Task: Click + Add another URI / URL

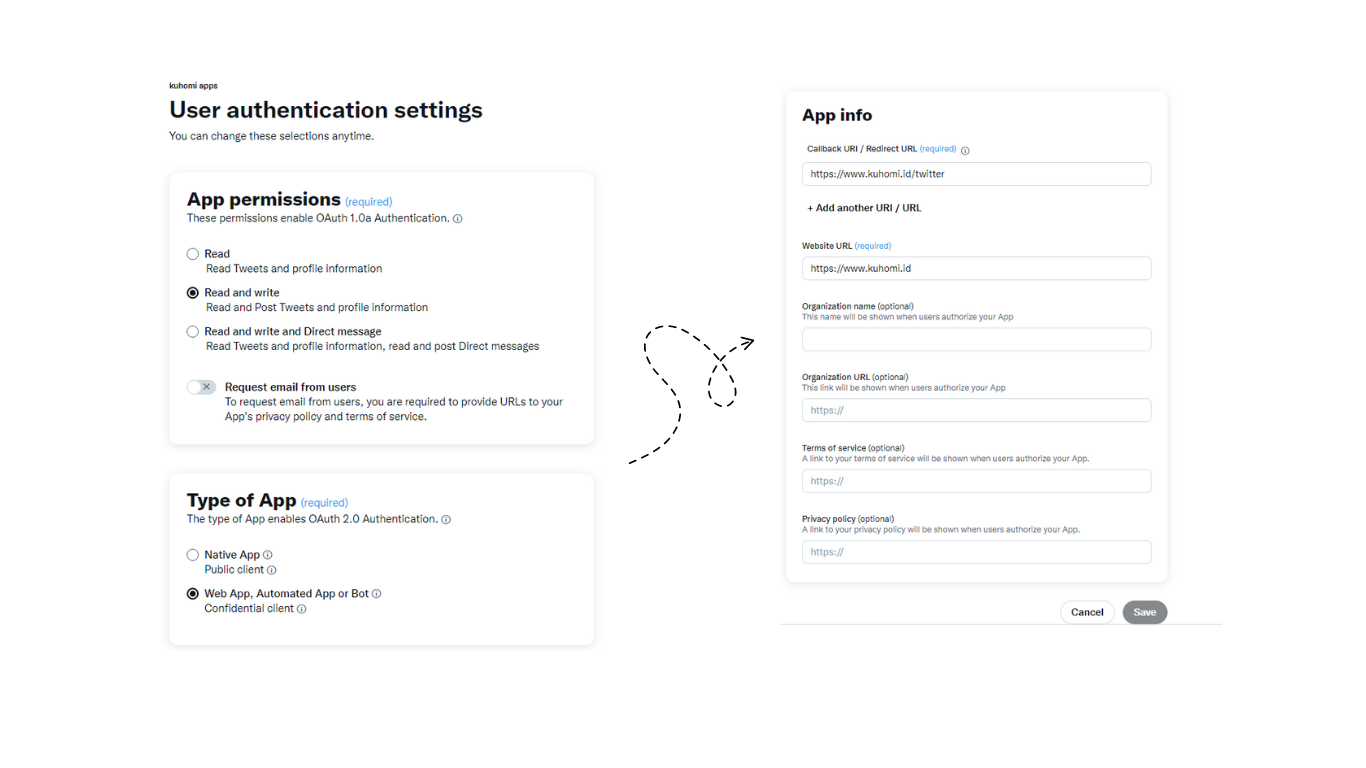Action: [864, 208]
